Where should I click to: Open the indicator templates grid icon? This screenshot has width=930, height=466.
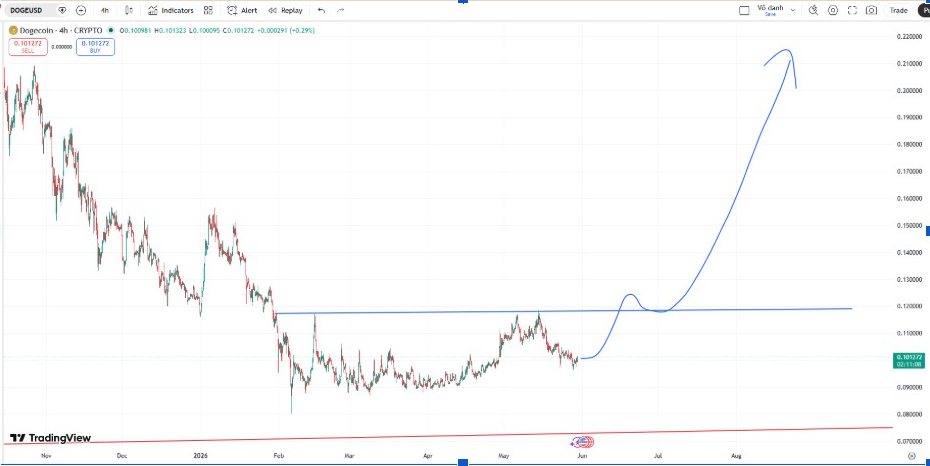pos(208,10)
